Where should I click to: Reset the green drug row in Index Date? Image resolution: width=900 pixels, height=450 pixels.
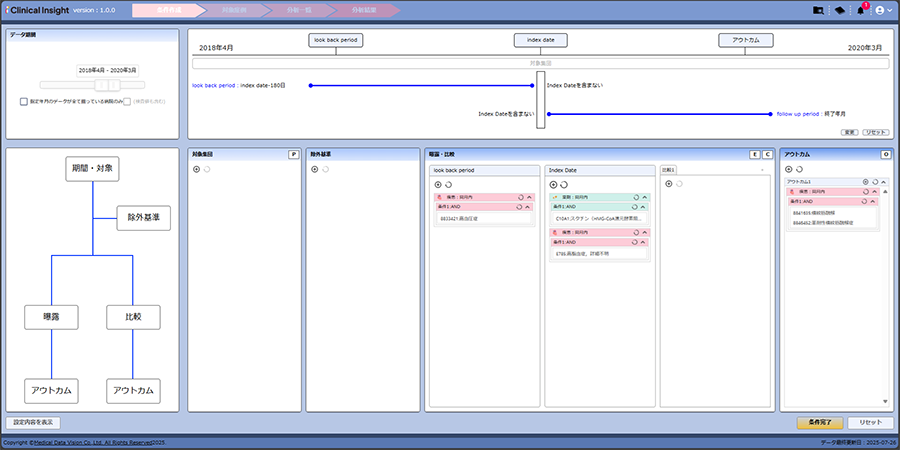coord(636,197)
